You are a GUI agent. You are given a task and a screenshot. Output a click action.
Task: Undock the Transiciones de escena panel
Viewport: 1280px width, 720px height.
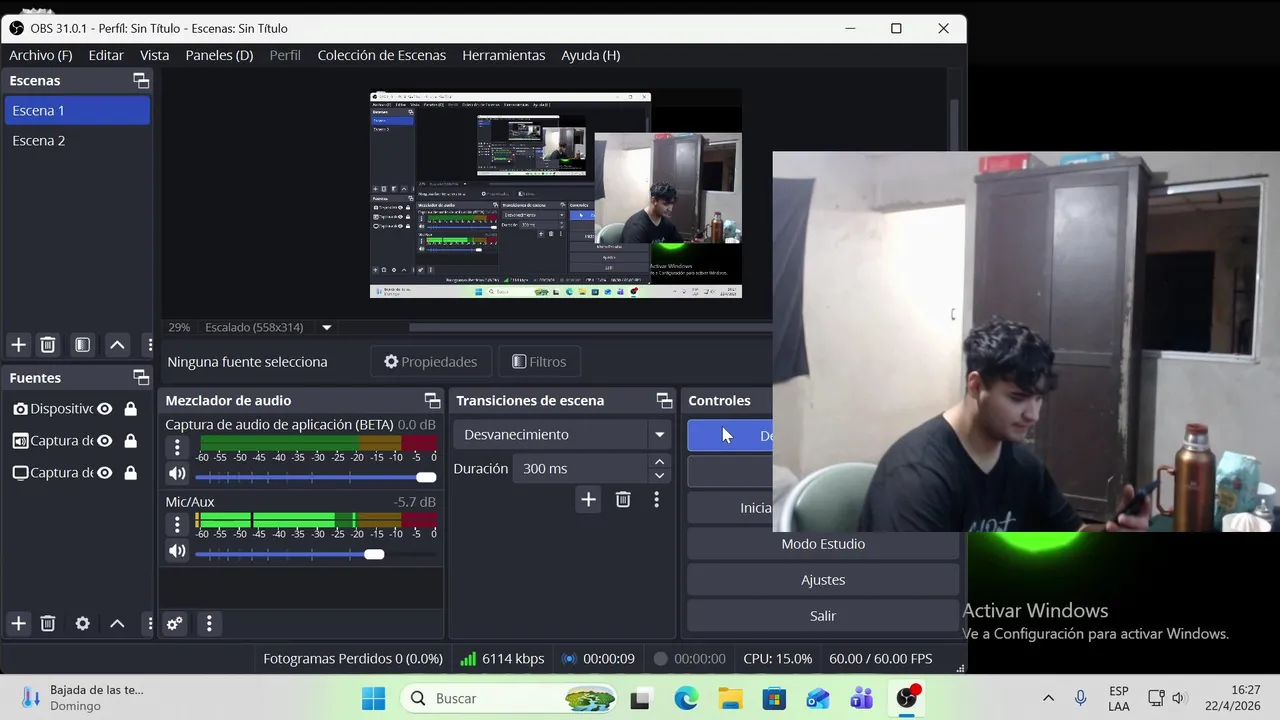pos(664,401)
